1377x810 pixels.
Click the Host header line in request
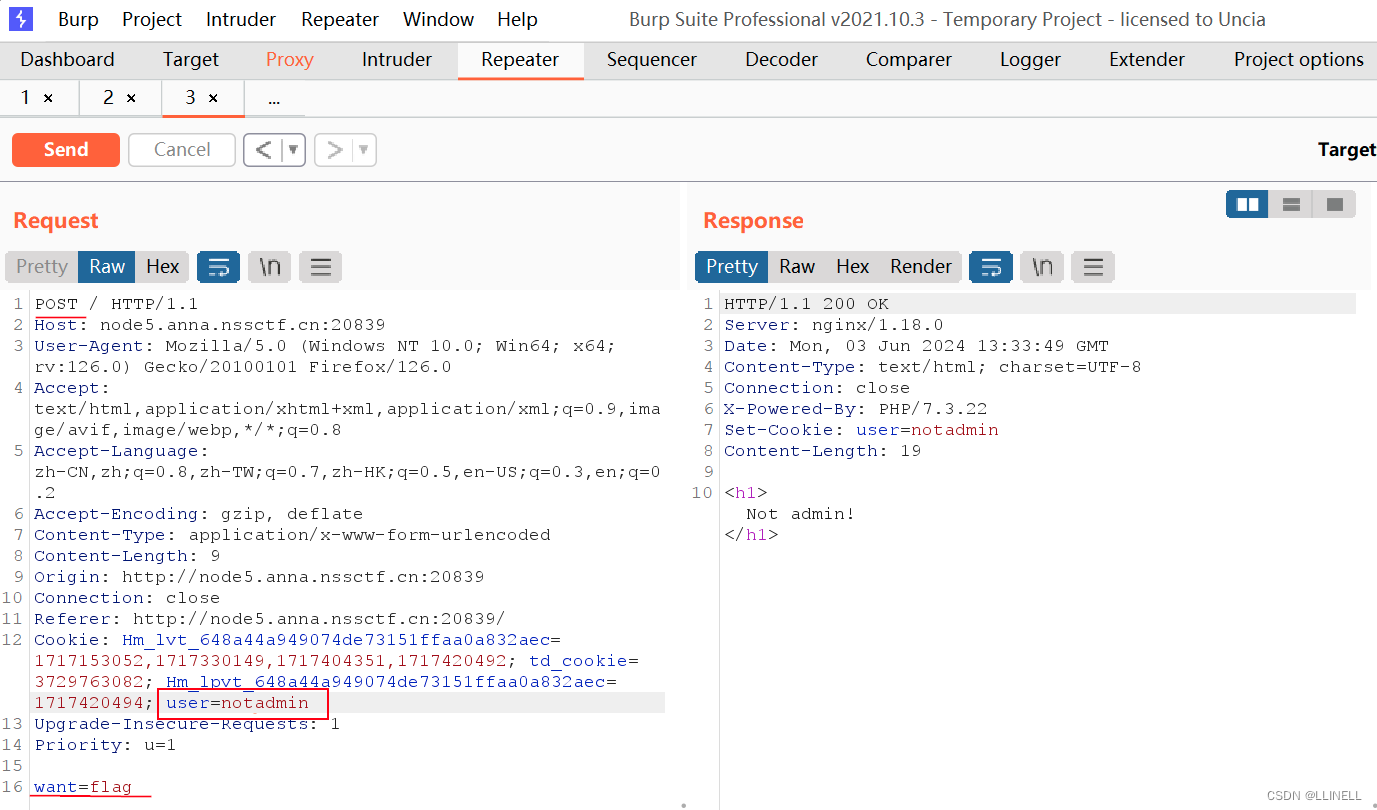click(209, 325)
